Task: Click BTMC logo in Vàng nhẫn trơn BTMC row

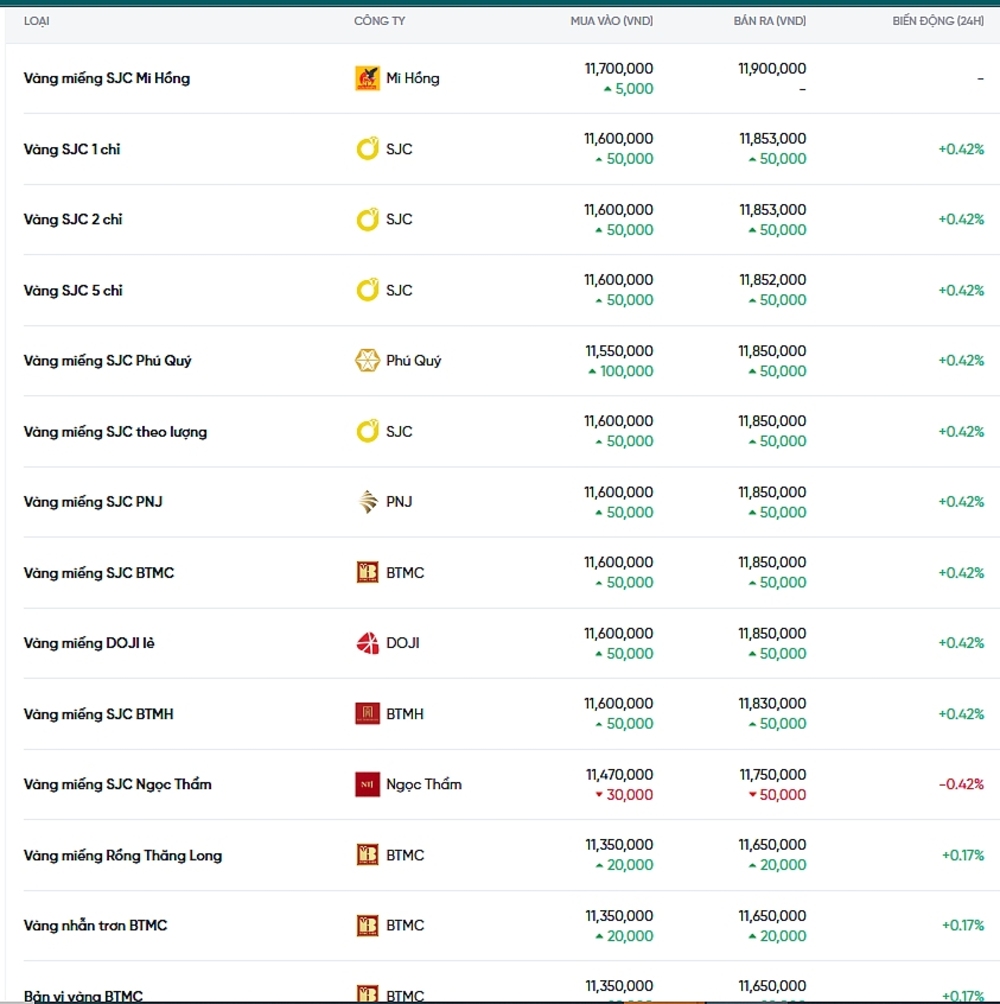Action: pos(367,926)
